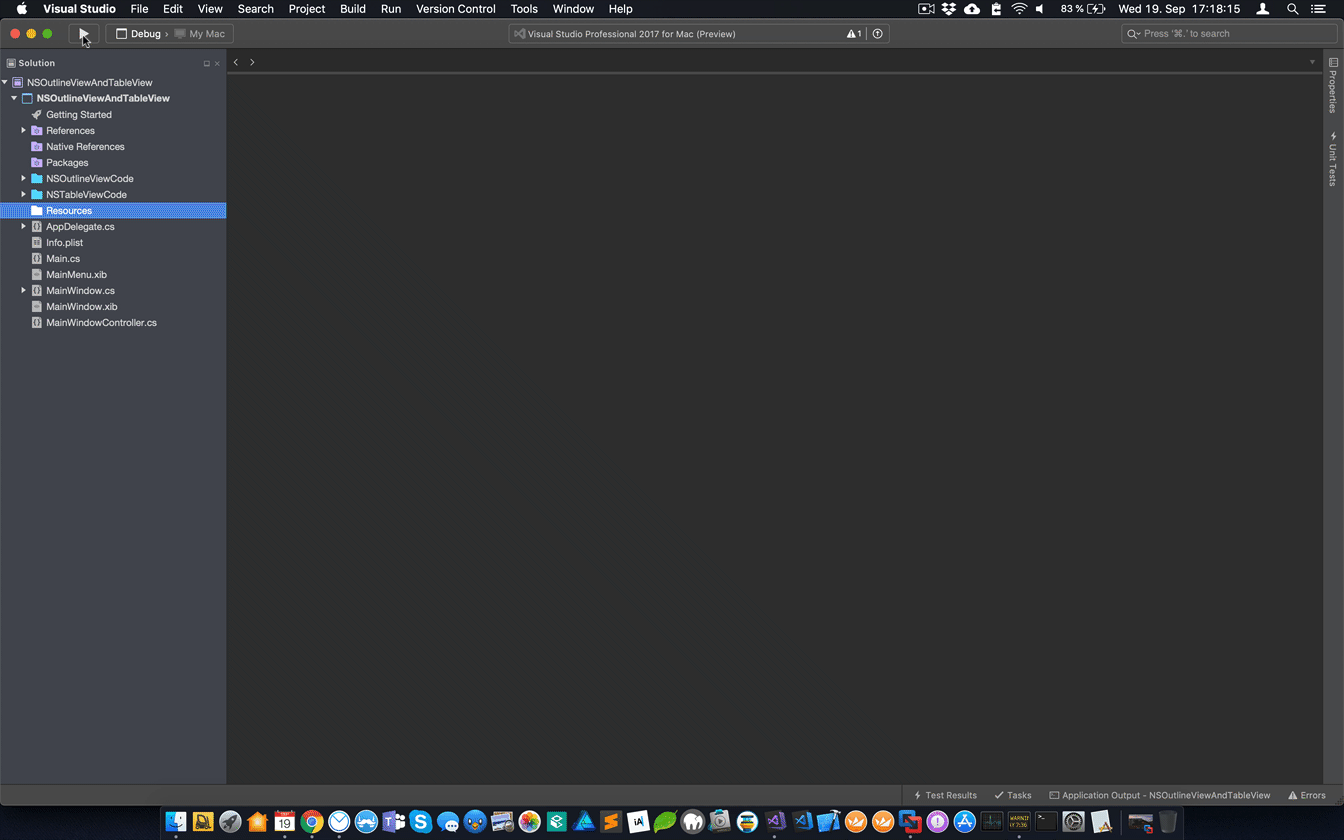Select Info.plist in the solution tree
This screenshot has height=840, width=1344.
pos(64,243)
